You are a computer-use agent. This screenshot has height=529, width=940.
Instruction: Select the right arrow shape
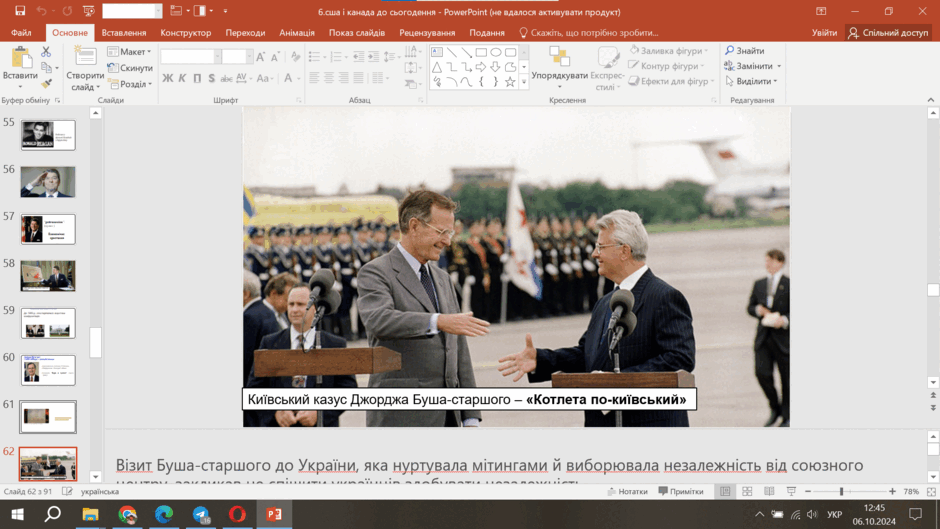point(481,67)
